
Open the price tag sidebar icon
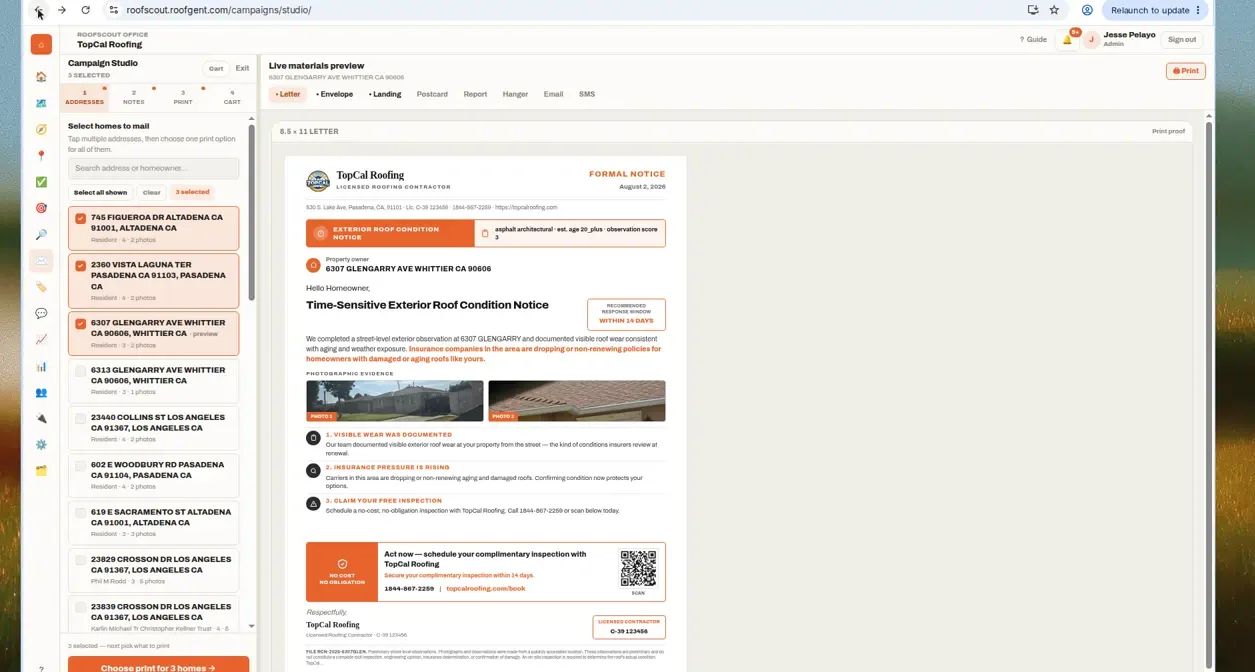click(41, 287)
